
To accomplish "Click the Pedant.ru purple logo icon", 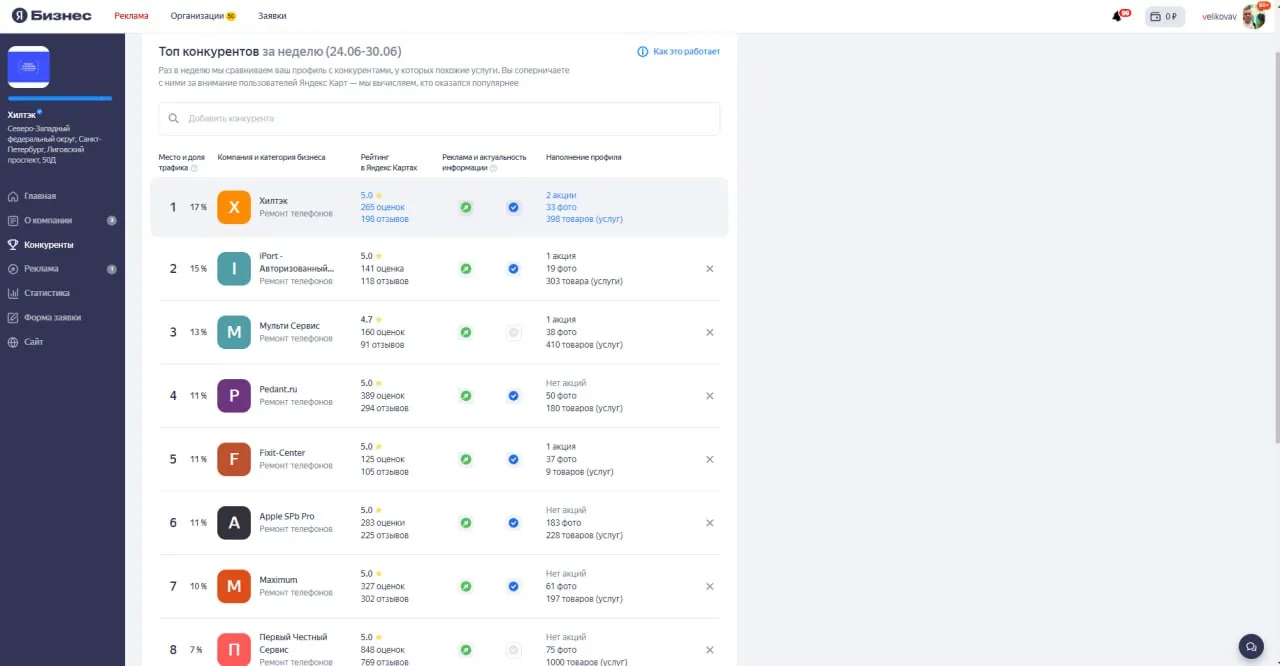I will pos(234,395).
